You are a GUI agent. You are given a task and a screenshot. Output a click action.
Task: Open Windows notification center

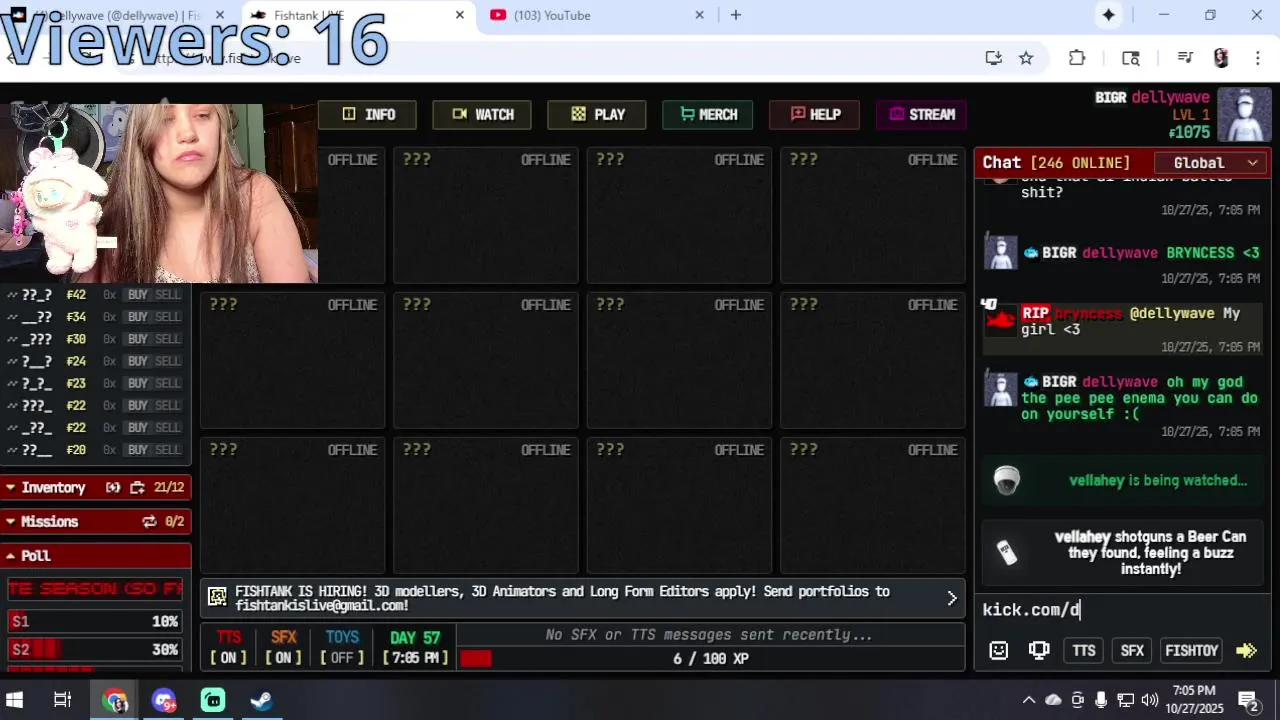pos(1248,700)
